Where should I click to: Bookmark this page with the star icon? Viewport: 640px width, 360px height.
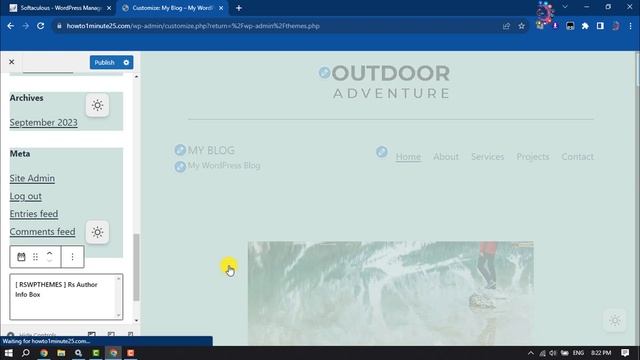(x=522, y=26)
